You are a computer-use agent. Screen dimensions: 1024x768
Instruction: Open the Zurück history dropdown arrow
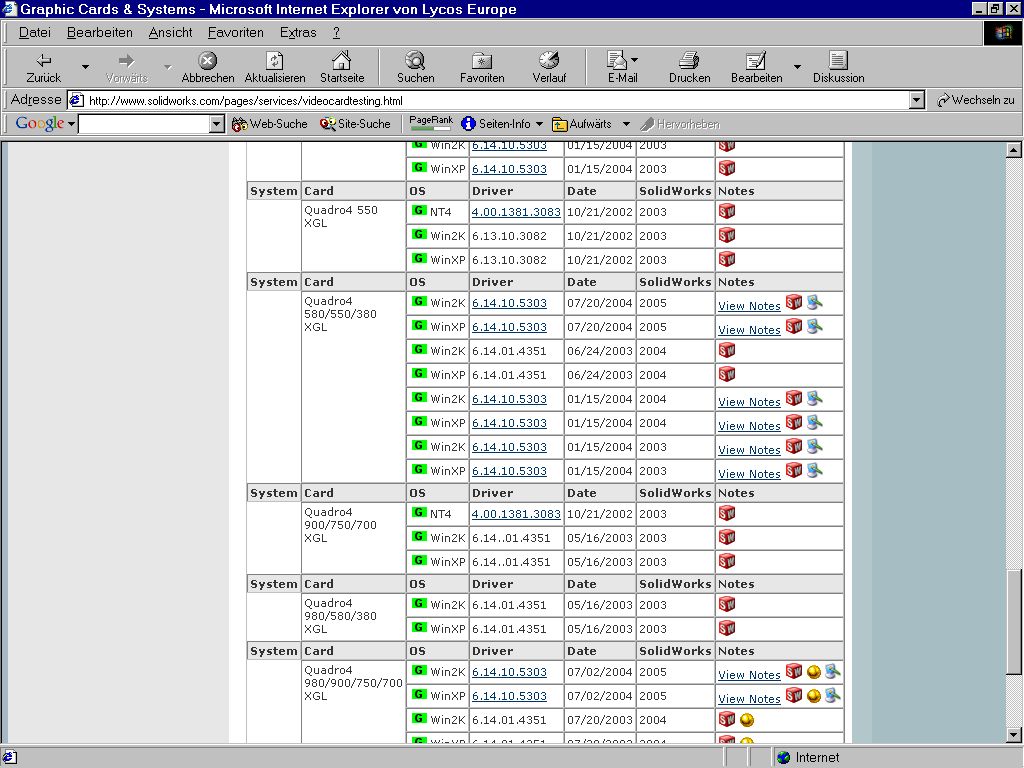coord(85,67)
